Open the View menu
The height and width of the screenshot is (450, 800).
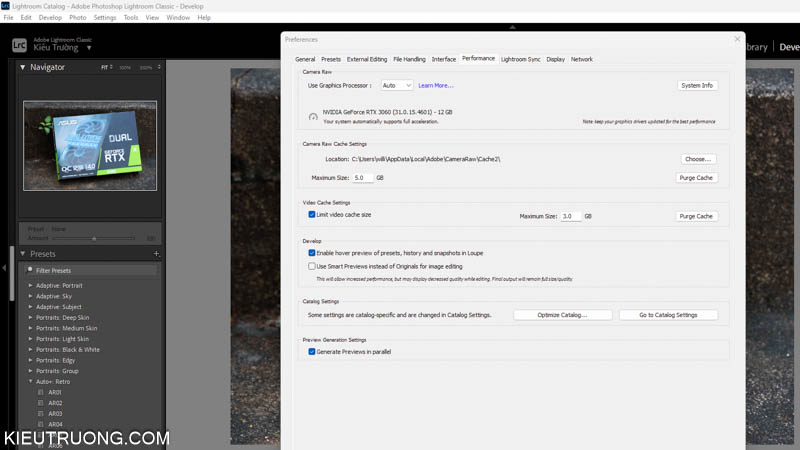(x=152, y=17)
